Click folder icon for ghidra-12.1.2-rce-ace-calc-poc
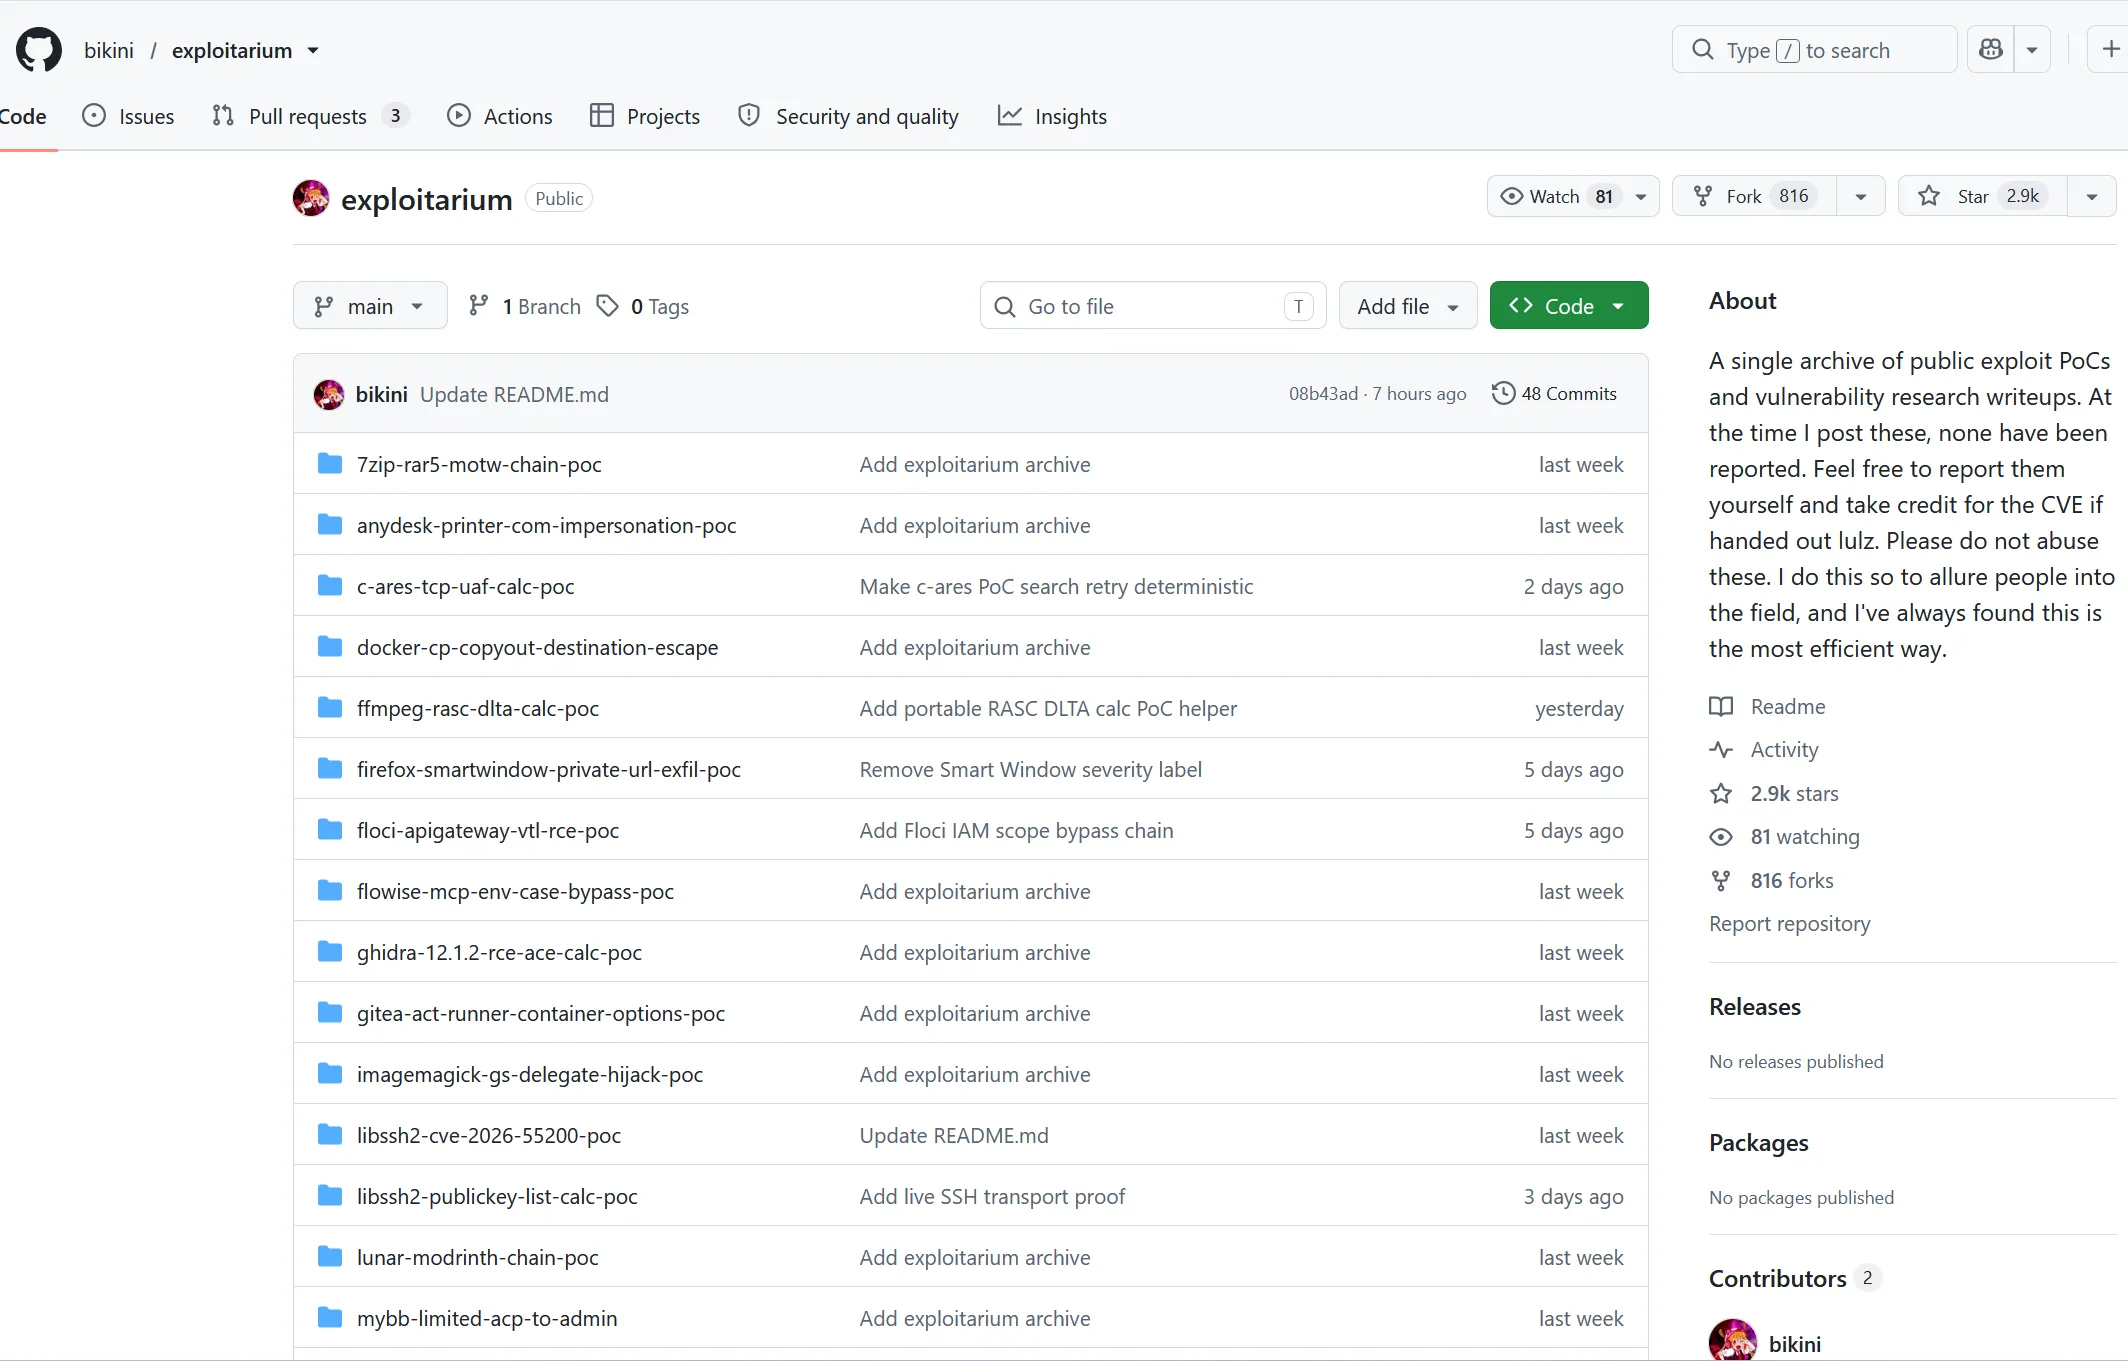 click(330, 951)
